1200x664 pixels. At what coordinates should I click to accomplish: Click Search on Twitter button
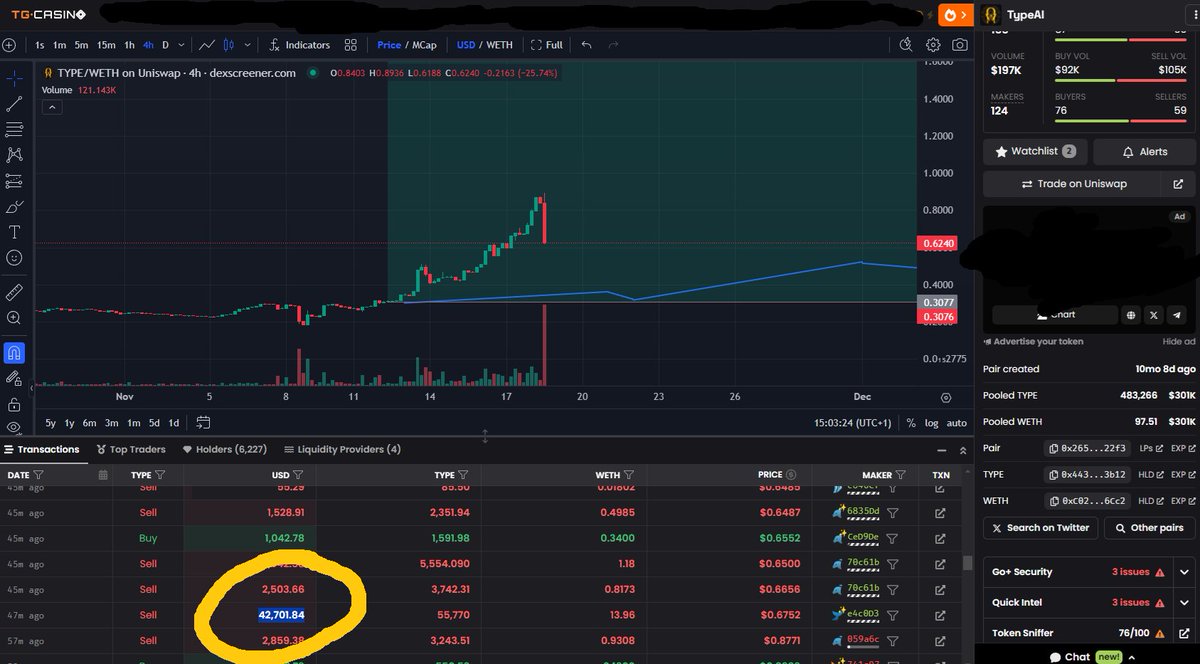(1040, 528)
